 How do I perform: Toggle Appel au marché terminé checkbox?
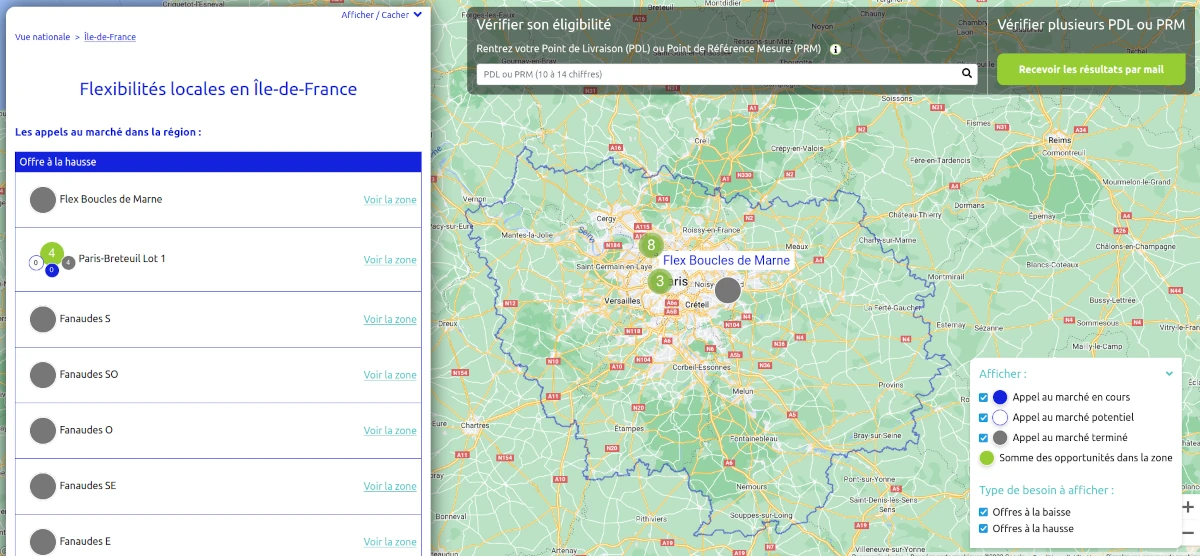click(x=984, y=437)
